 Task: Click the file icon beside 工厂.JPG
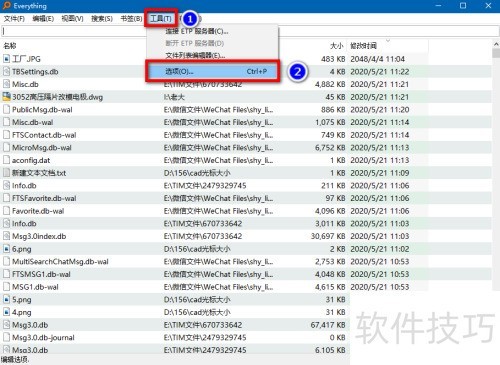click(x=6, y=59)
